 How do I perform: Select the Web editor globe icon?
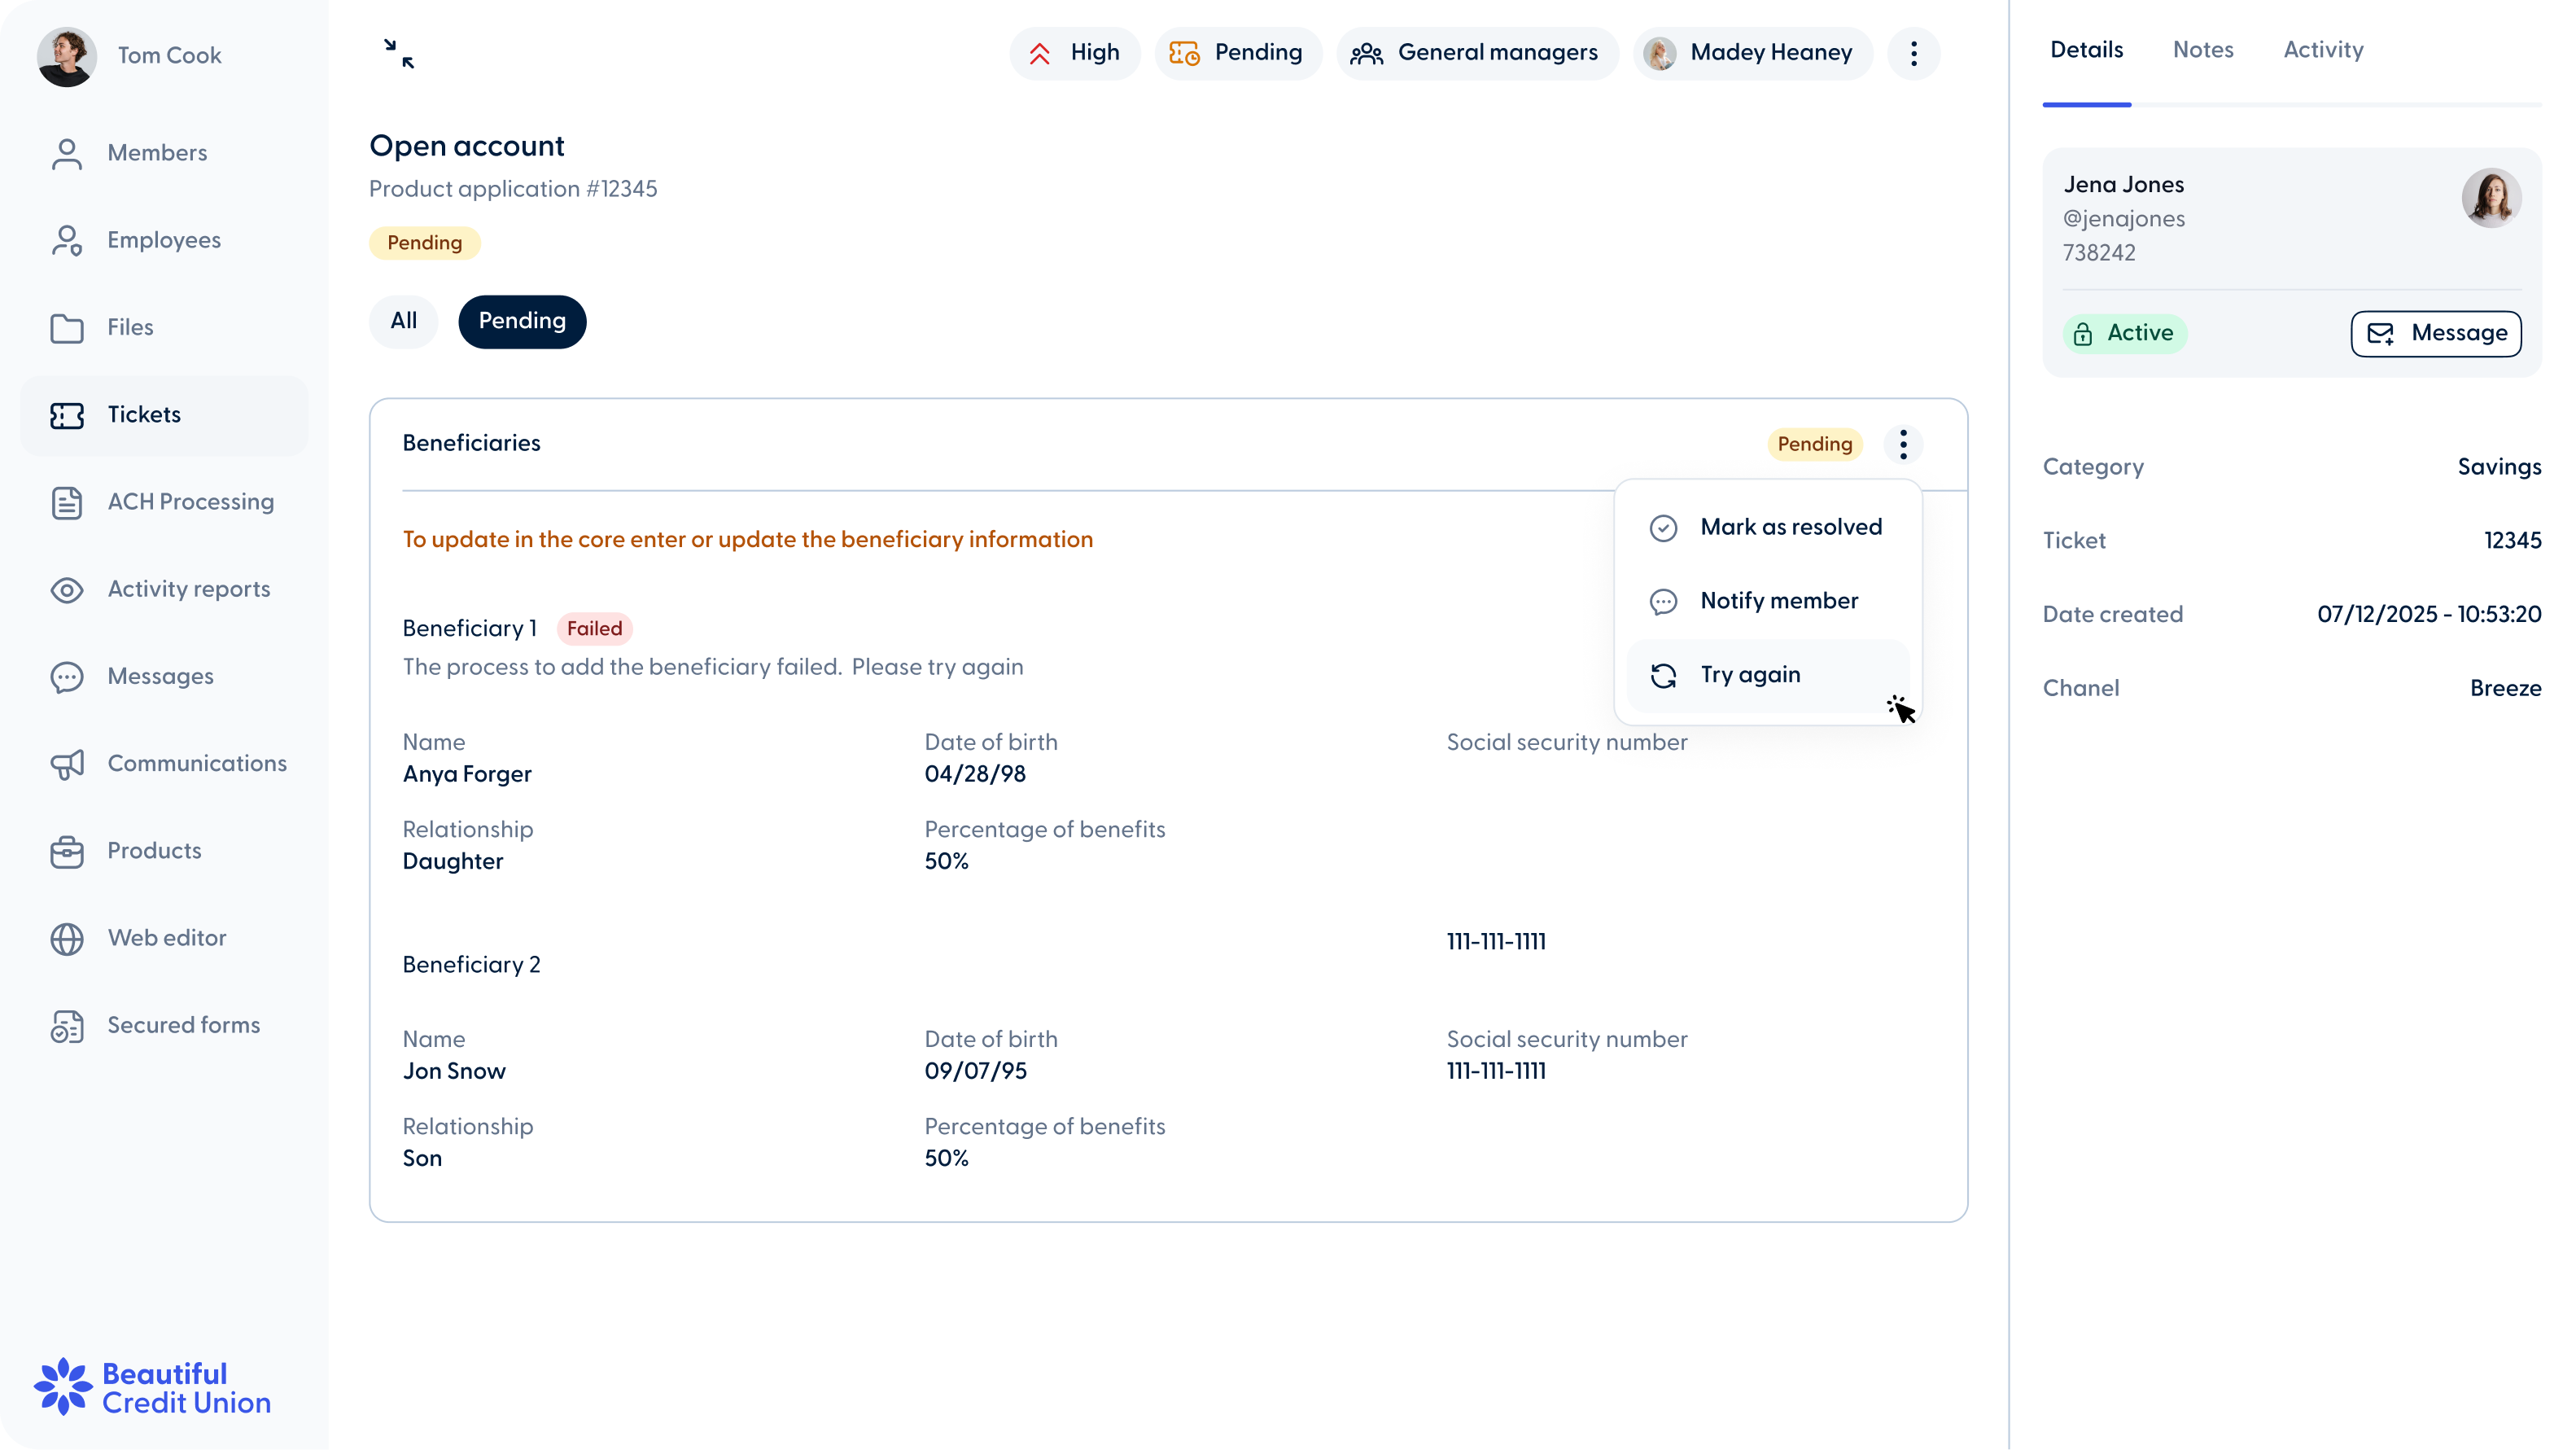pos(66,938)
